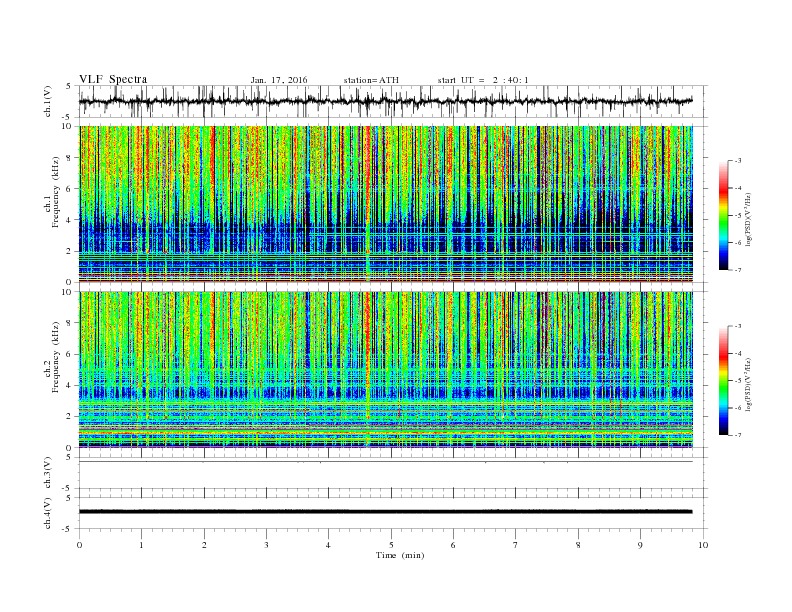Image resolution: width=792 pixels, height=612 pixels.
Task: Click the "6" kHz tick of ch.1 spectrogram
Action: pos(70,189)
